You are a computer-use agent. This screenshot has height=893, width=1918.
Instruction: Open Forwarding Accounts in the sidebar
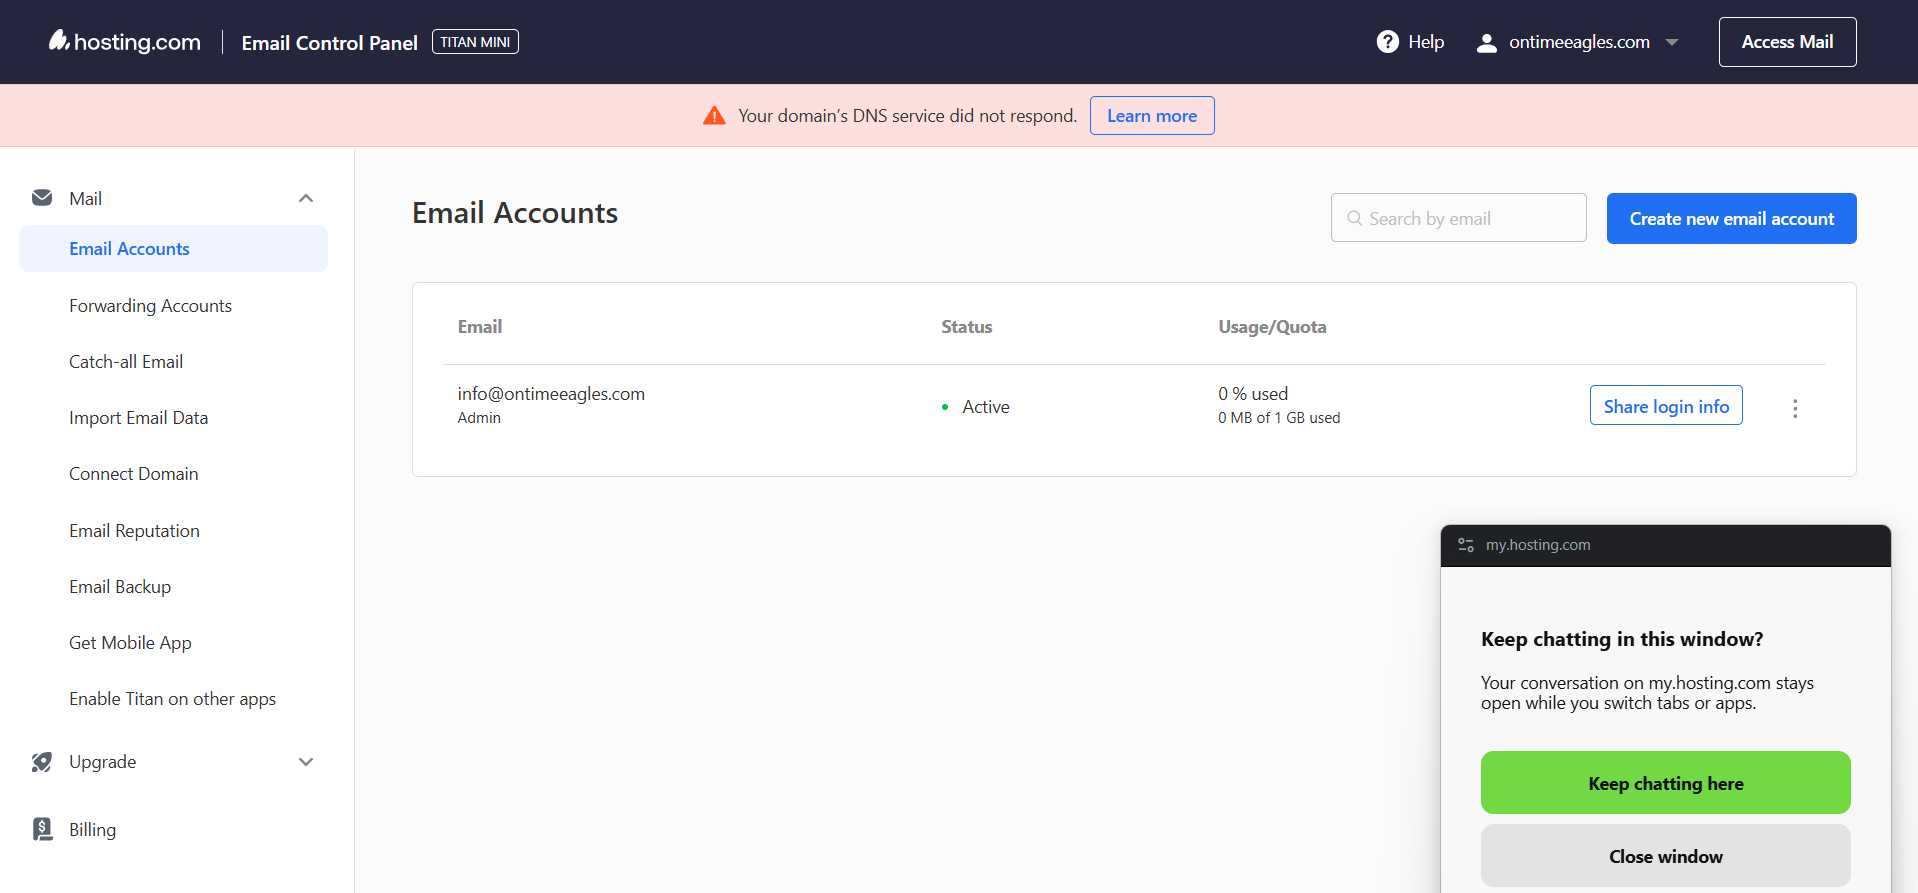(x=150, y=306)
